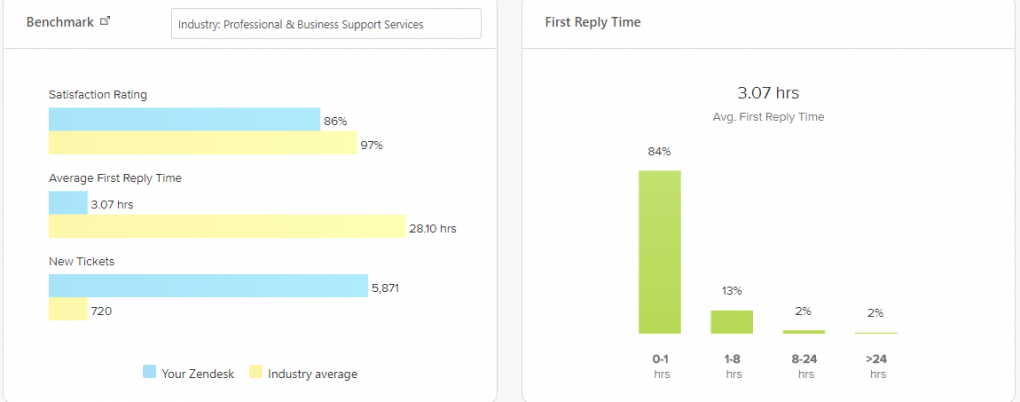
Task: Click the blue 3.07 hrs reply time bar
Action: point(68,203)
